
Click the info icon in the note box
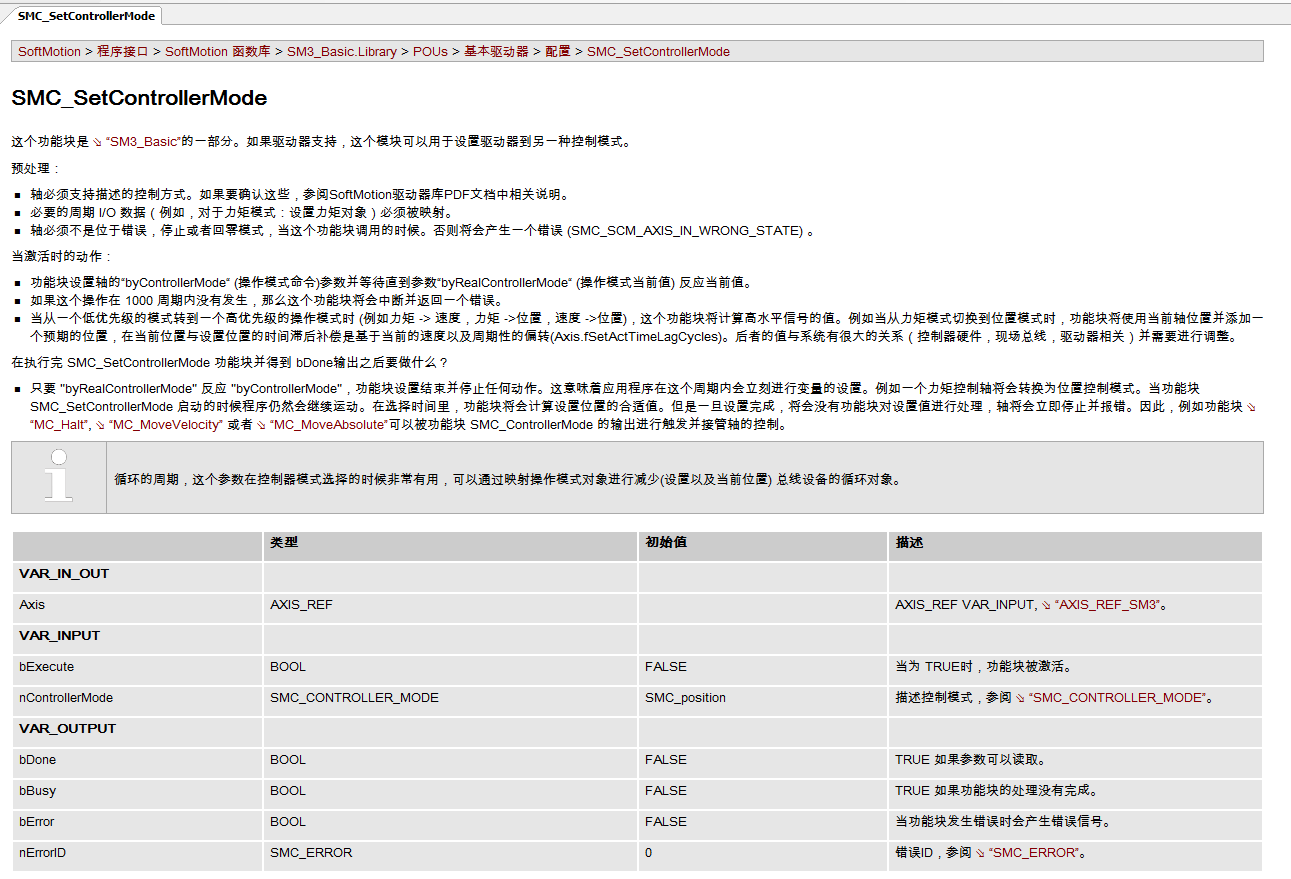pos(59,478)
